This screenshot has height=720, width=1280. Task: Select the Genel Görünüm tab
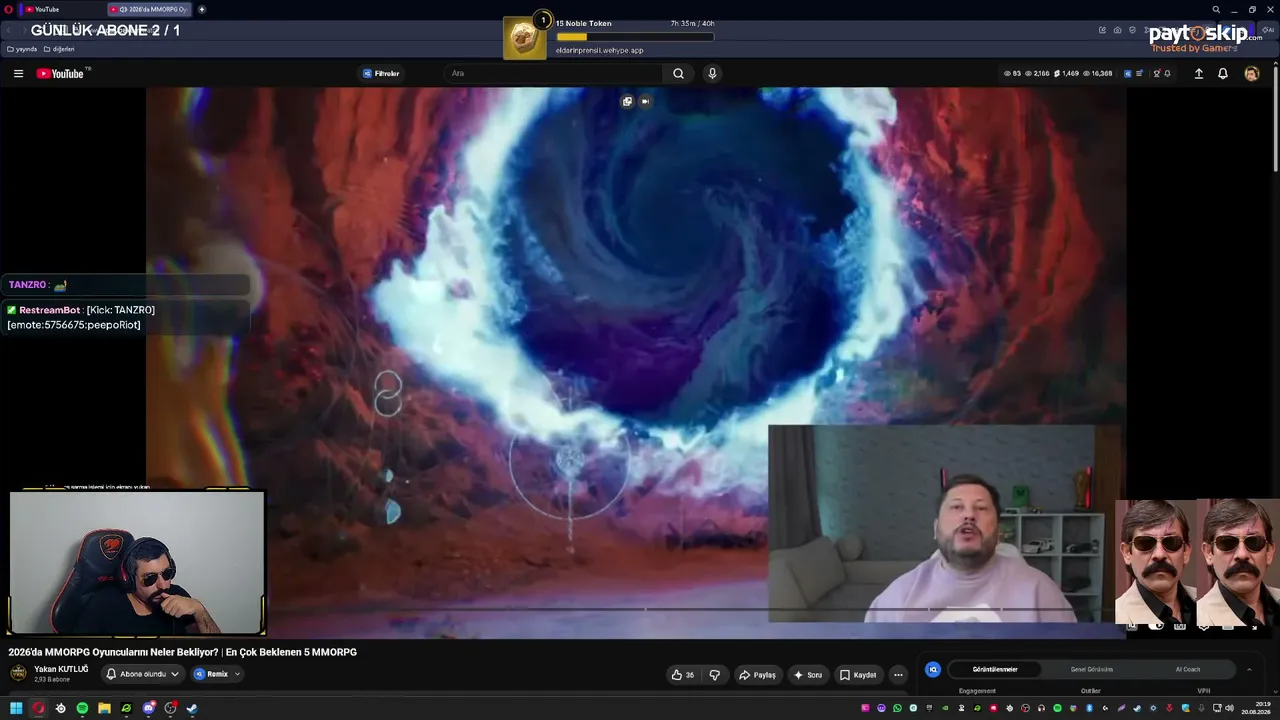coord(1092,669)
